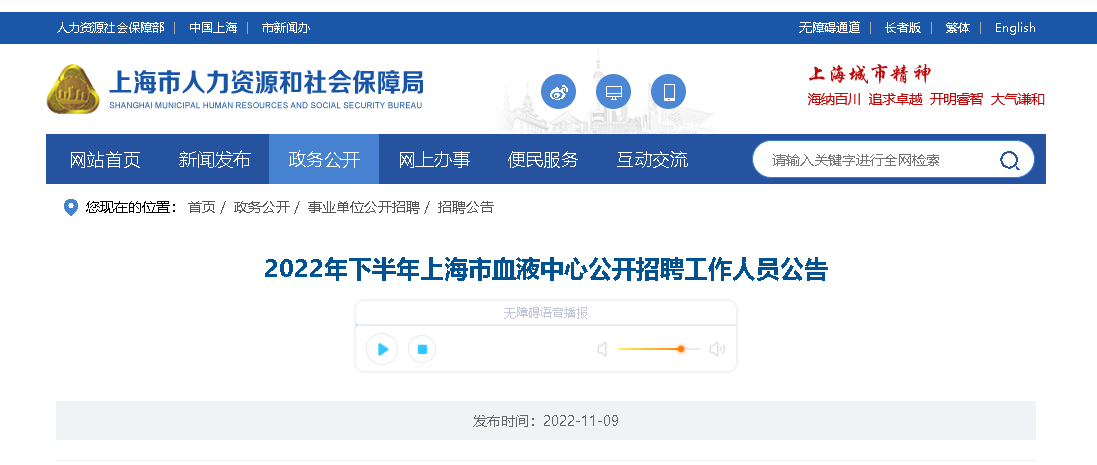Click the loud volume speaker icon
Screen dimensions: 1097x465
[716, 349]
